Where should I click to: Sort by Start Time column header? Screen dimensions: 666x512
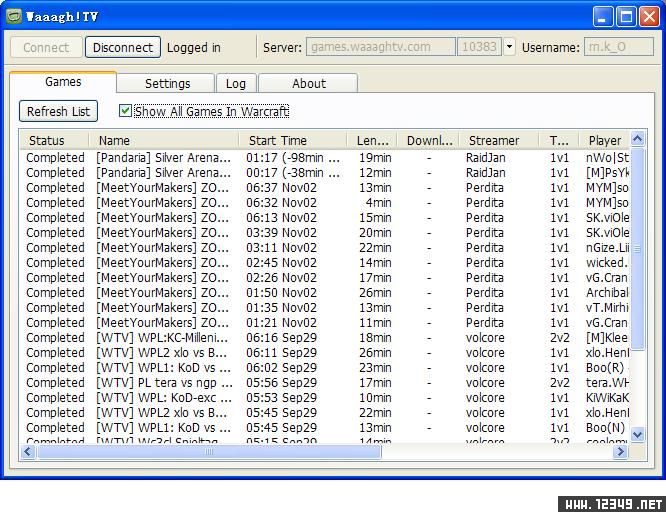coord(293,141)
